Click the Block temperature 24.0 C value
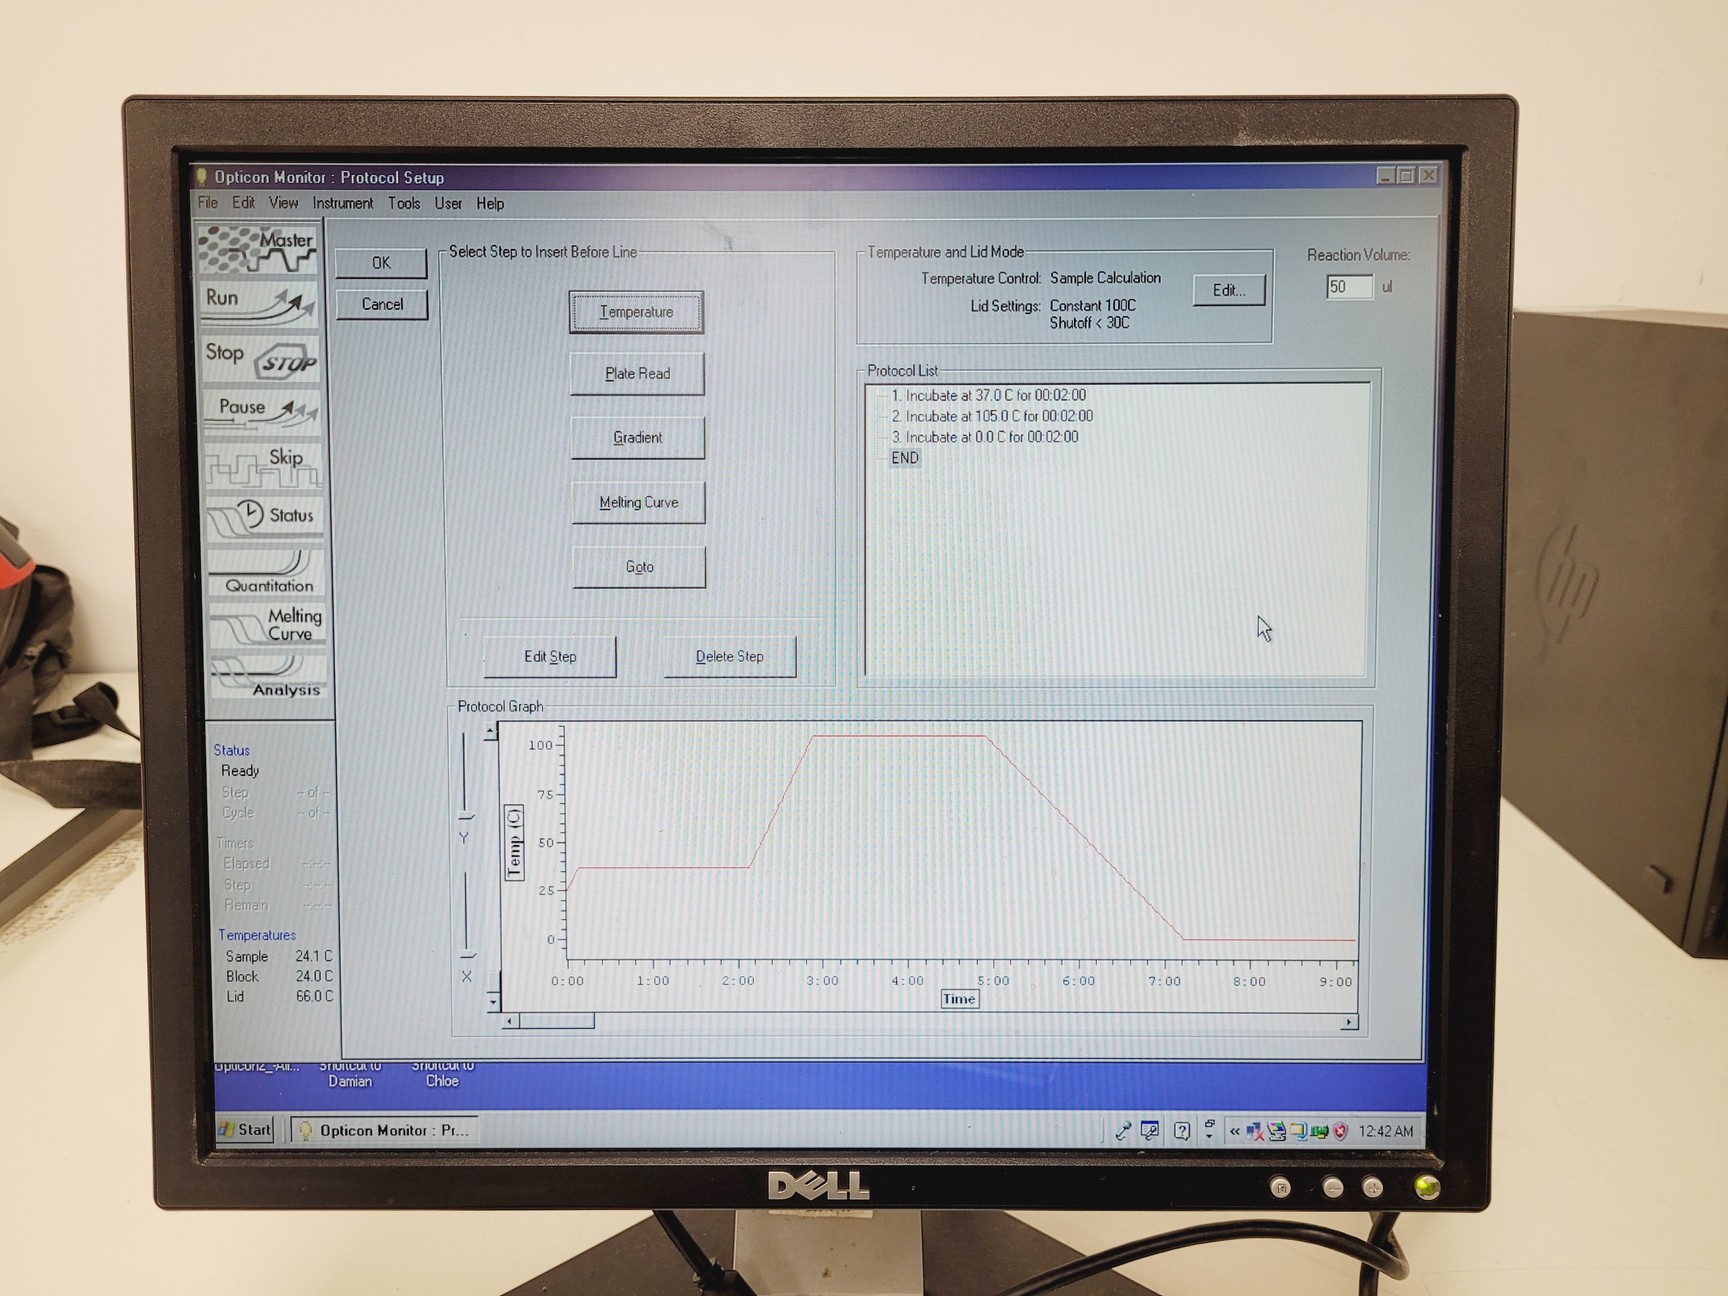 [314, 976]
